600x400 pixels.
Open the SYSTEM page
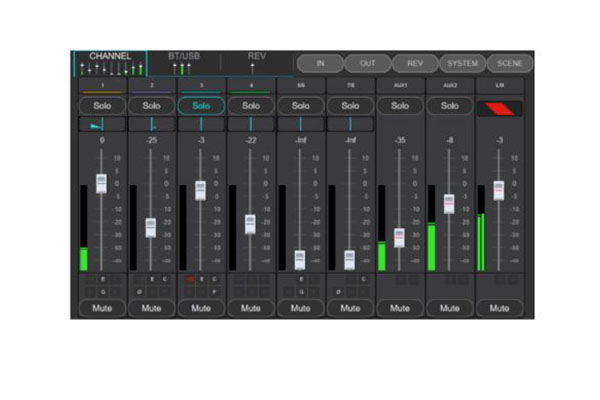click(463, 64)
